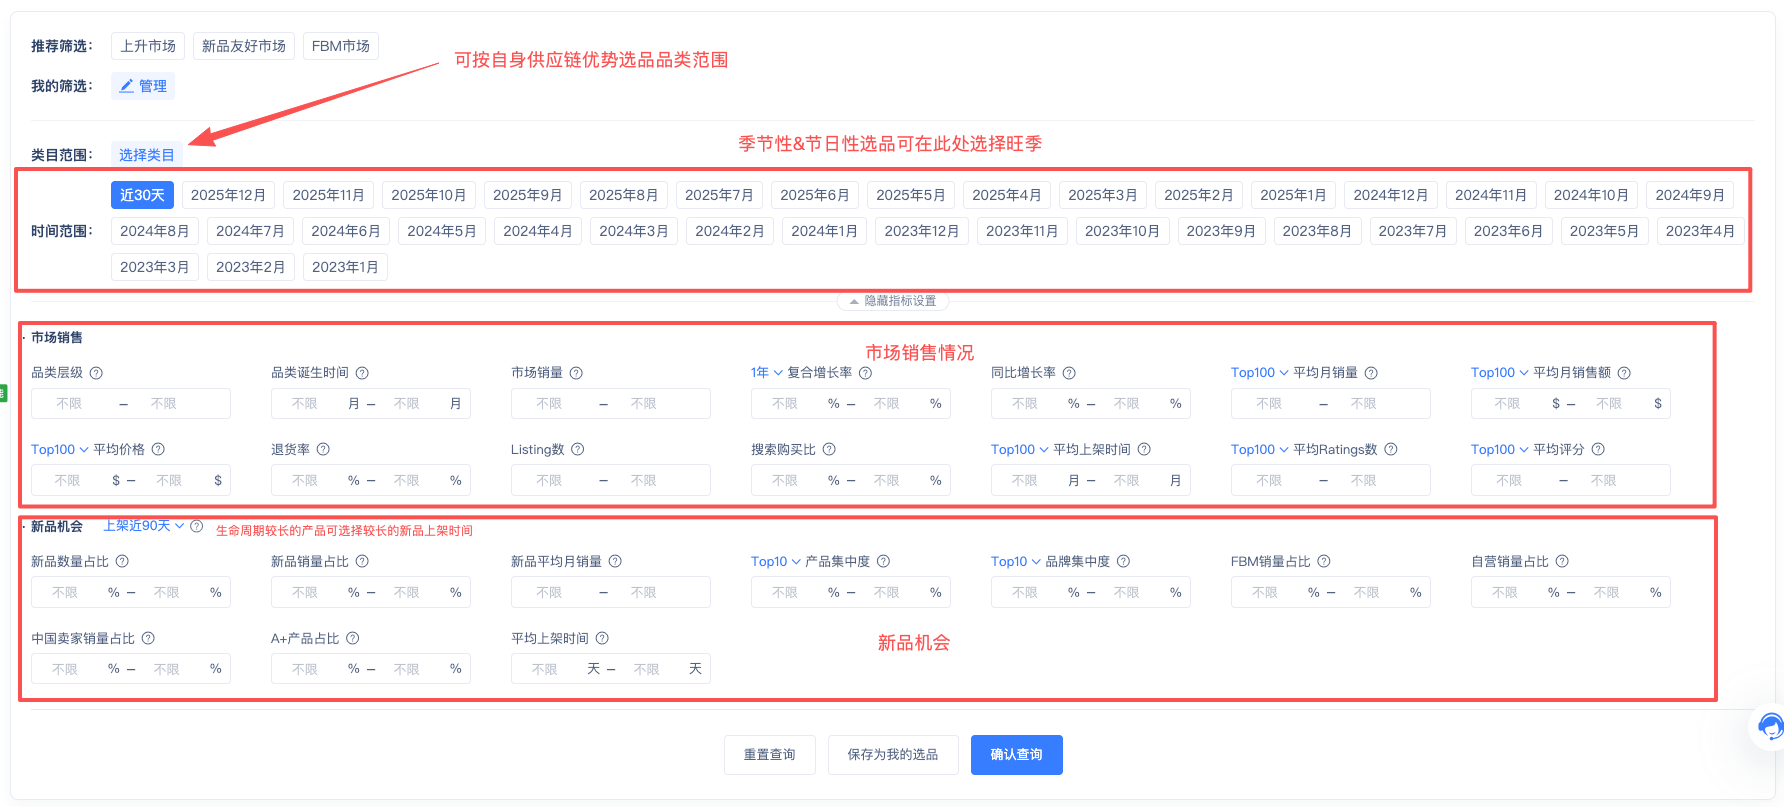The image size is (1784, 807).
Task: Focus the maximum A+产品占比 input field
Action: (406, 670)
